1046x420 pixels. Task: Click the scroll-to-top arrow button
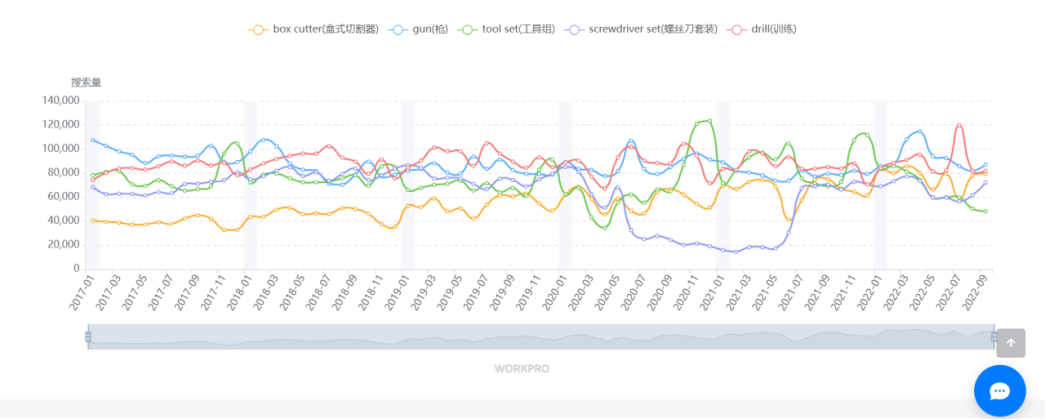(1010, 343)
